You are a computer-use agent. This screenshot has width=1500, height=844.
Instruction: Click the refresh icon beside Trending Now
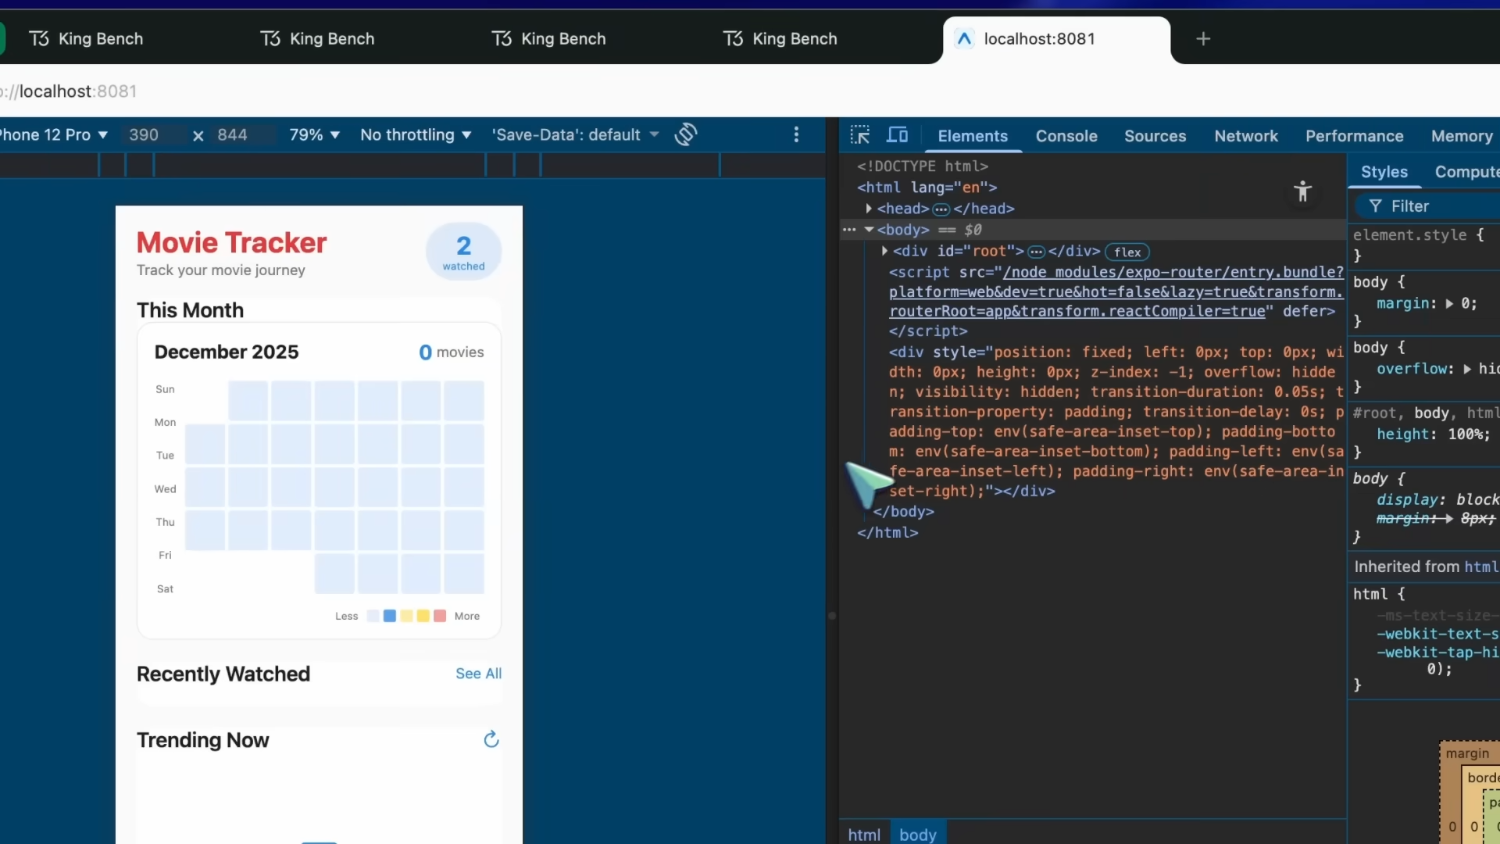tap(491, 739)
